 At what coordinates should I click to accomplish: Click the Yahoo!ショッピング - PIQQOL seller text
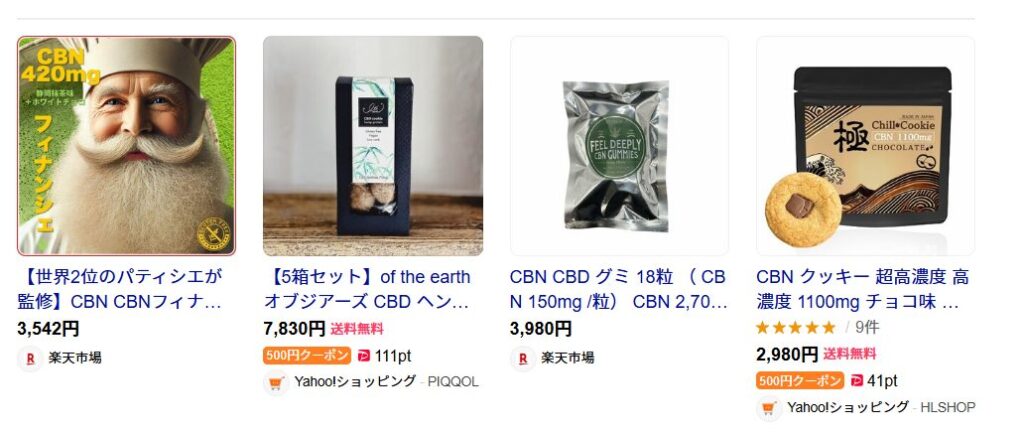(386, 382)
